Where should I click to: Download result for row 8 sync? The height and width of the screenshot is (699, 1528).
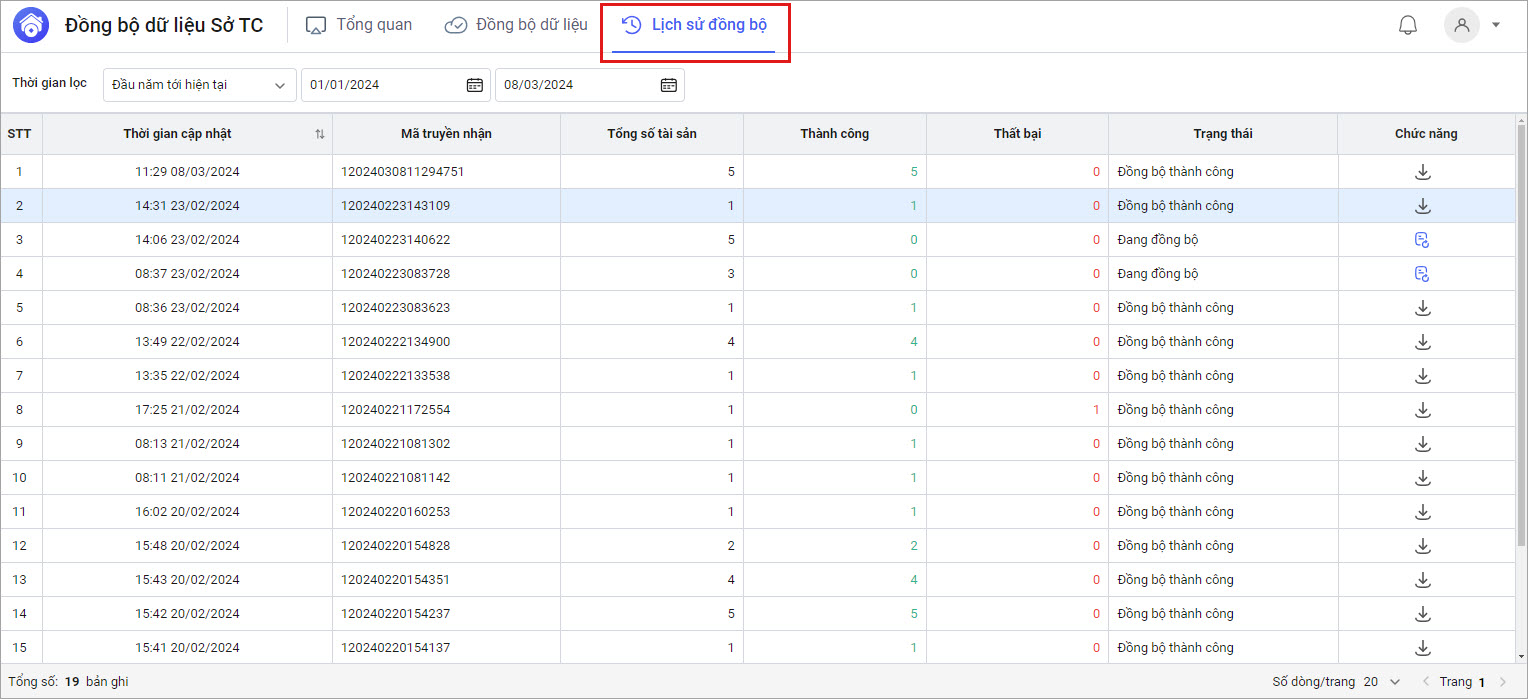pyautogui.click(x=1423, y=410)
